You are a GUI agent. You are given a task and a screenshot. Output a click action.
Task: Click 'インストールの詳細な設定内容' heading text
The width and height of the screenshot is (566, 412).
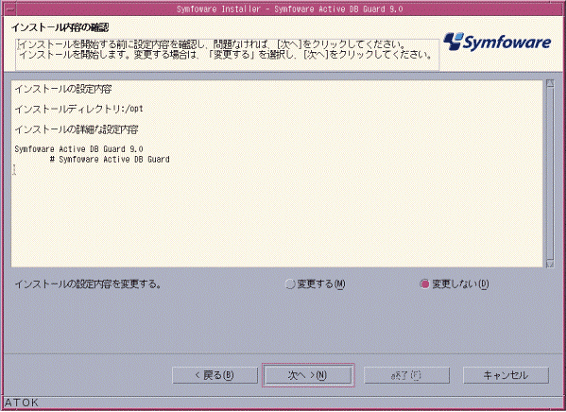pyautogui.click(x=76, y=130)
